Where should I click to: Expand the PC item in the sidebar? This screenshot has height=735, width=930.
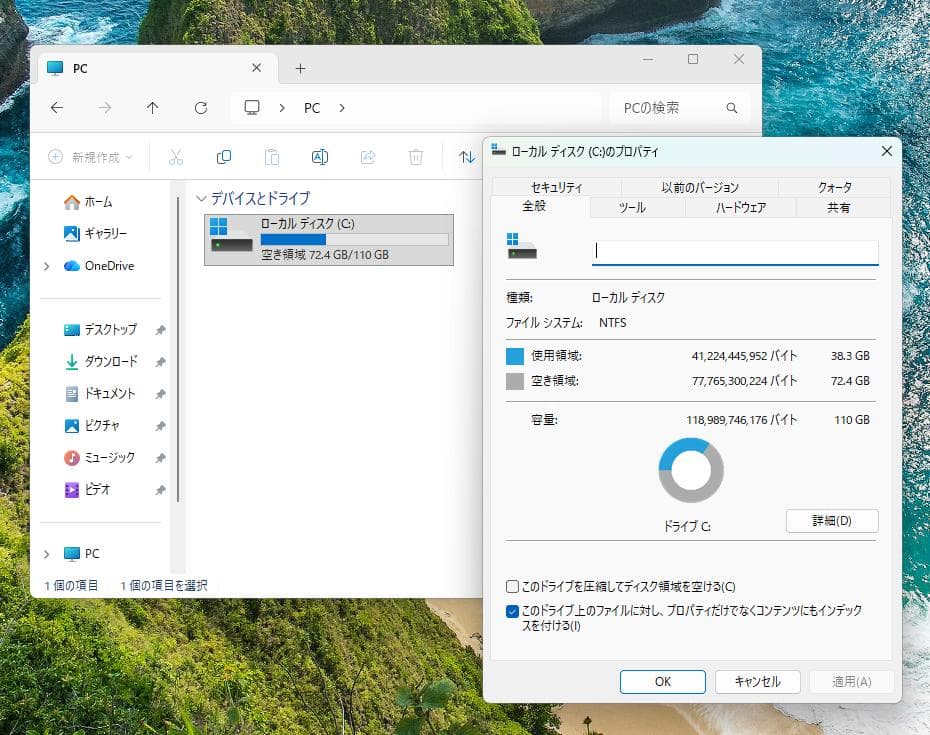(44, 553)
